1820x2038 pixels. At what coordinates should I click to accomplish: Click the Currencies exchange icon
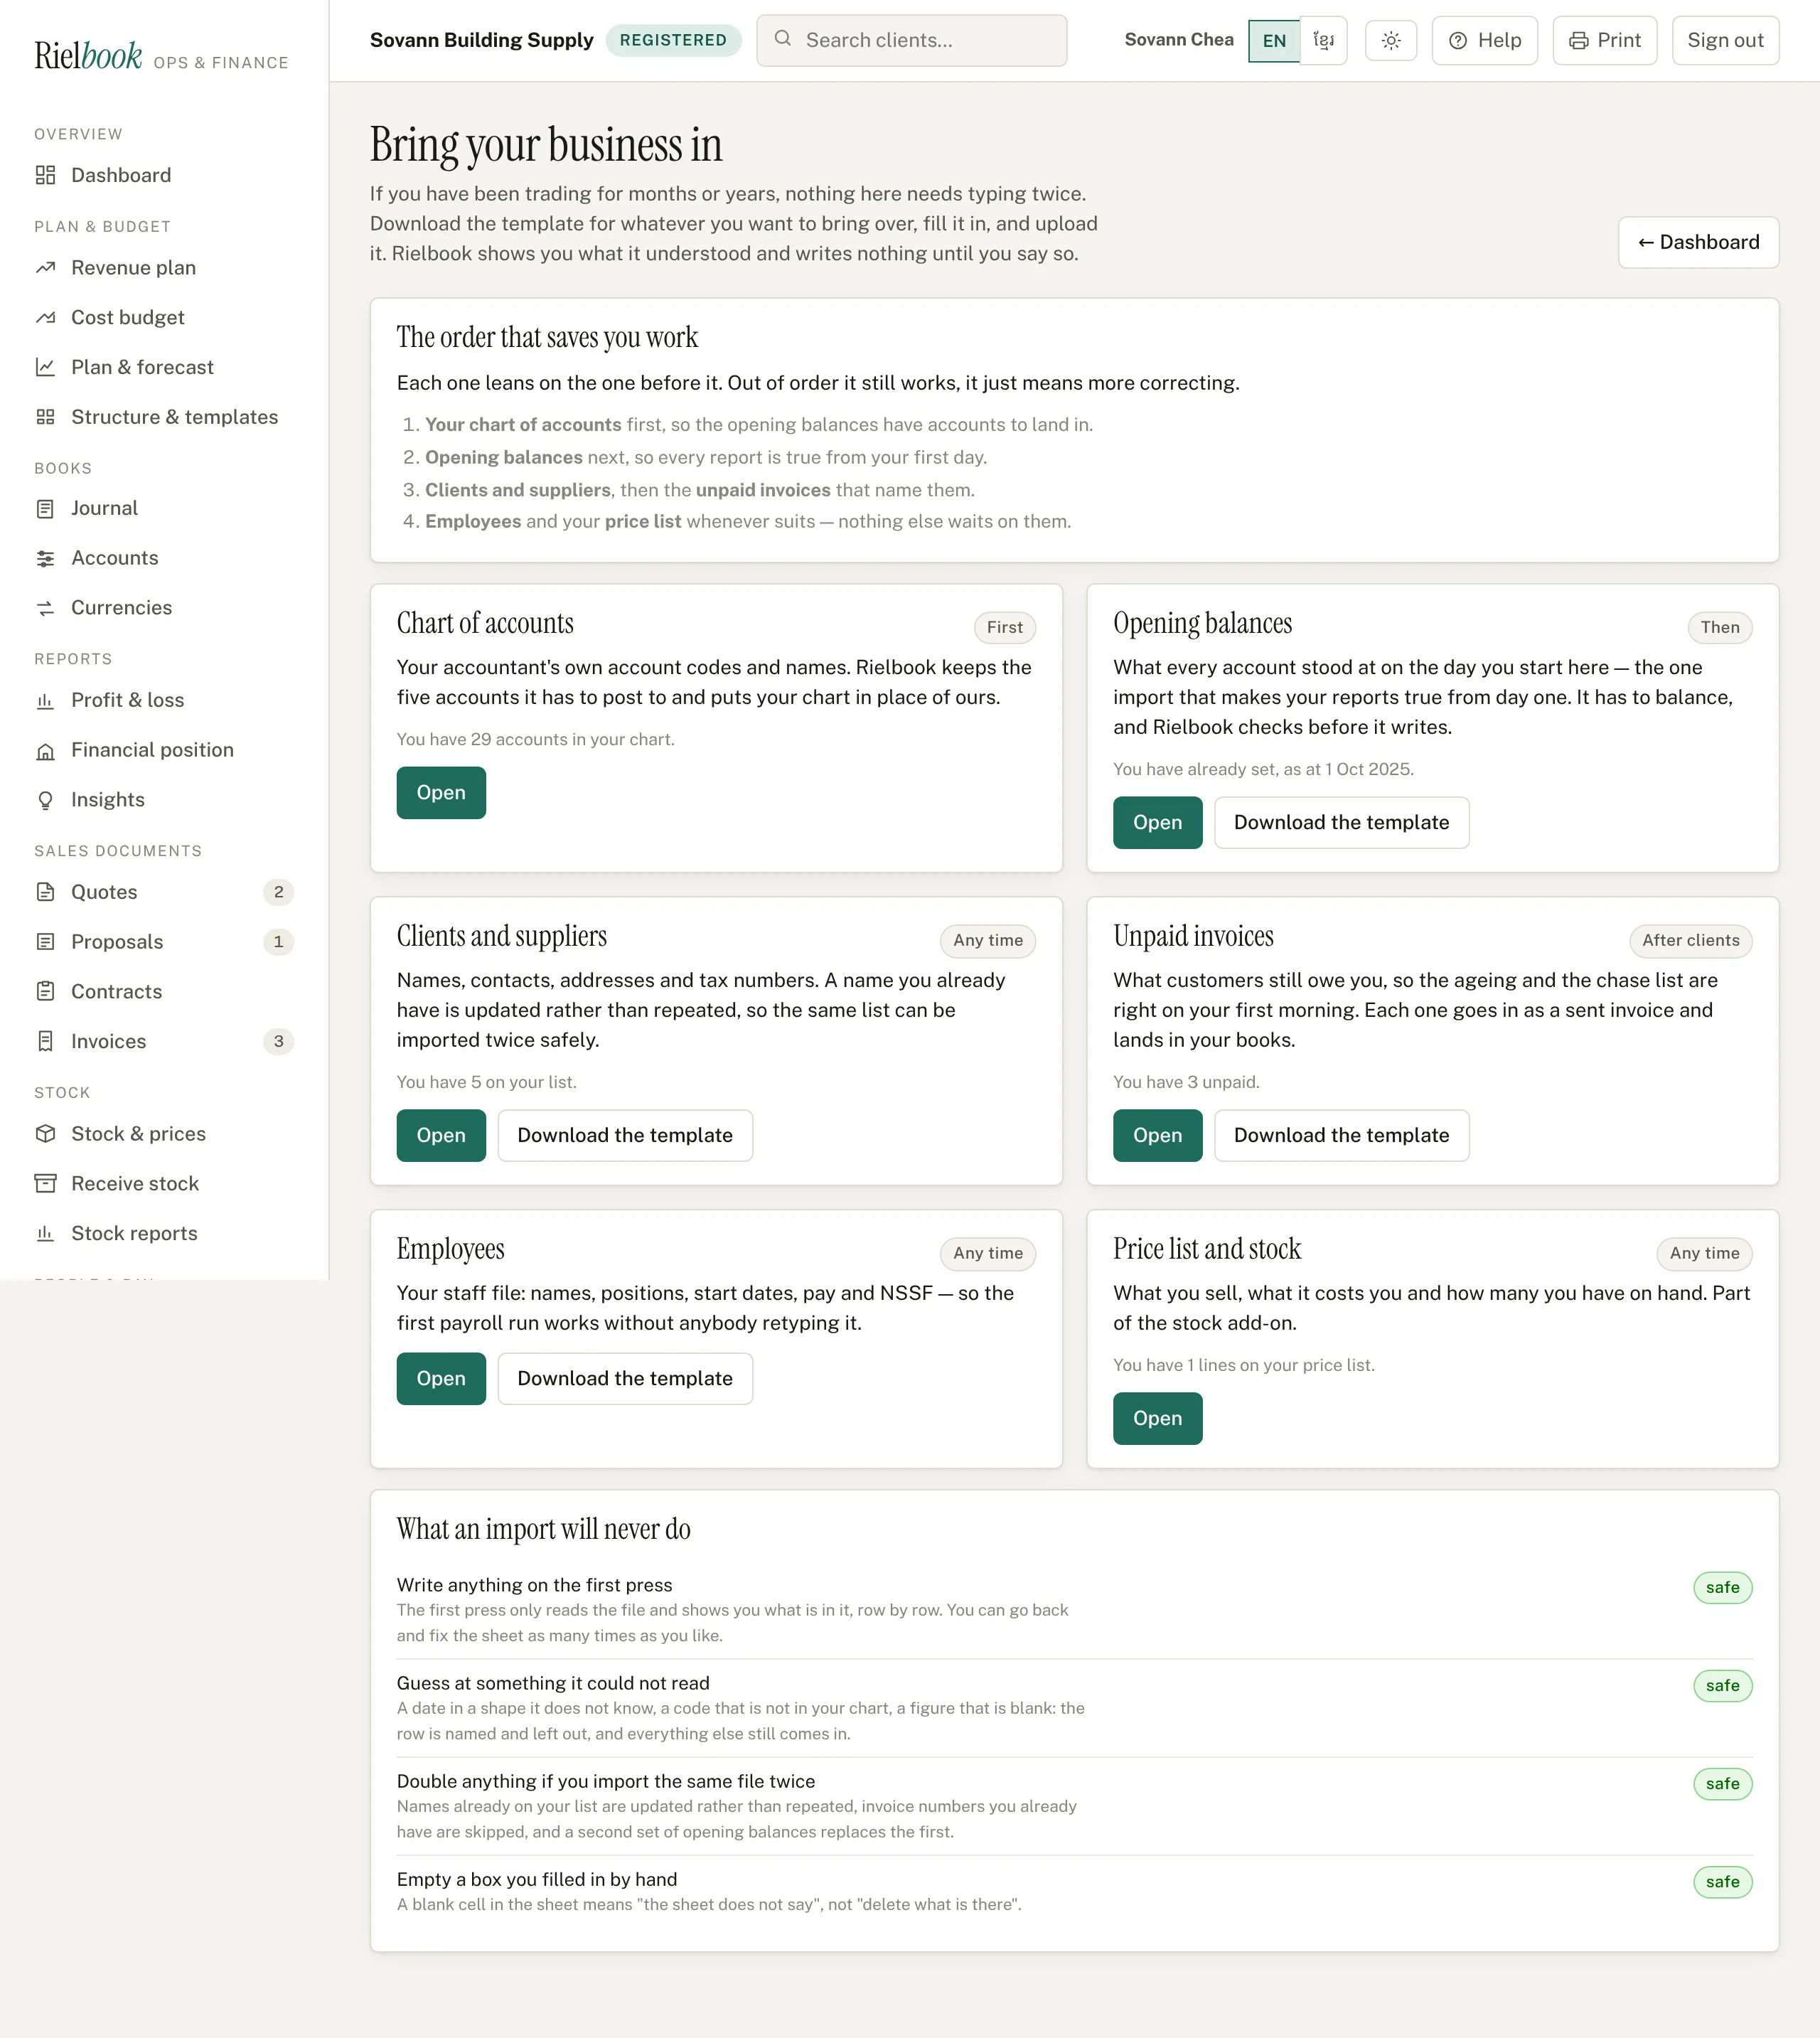[x=45, y=608]
